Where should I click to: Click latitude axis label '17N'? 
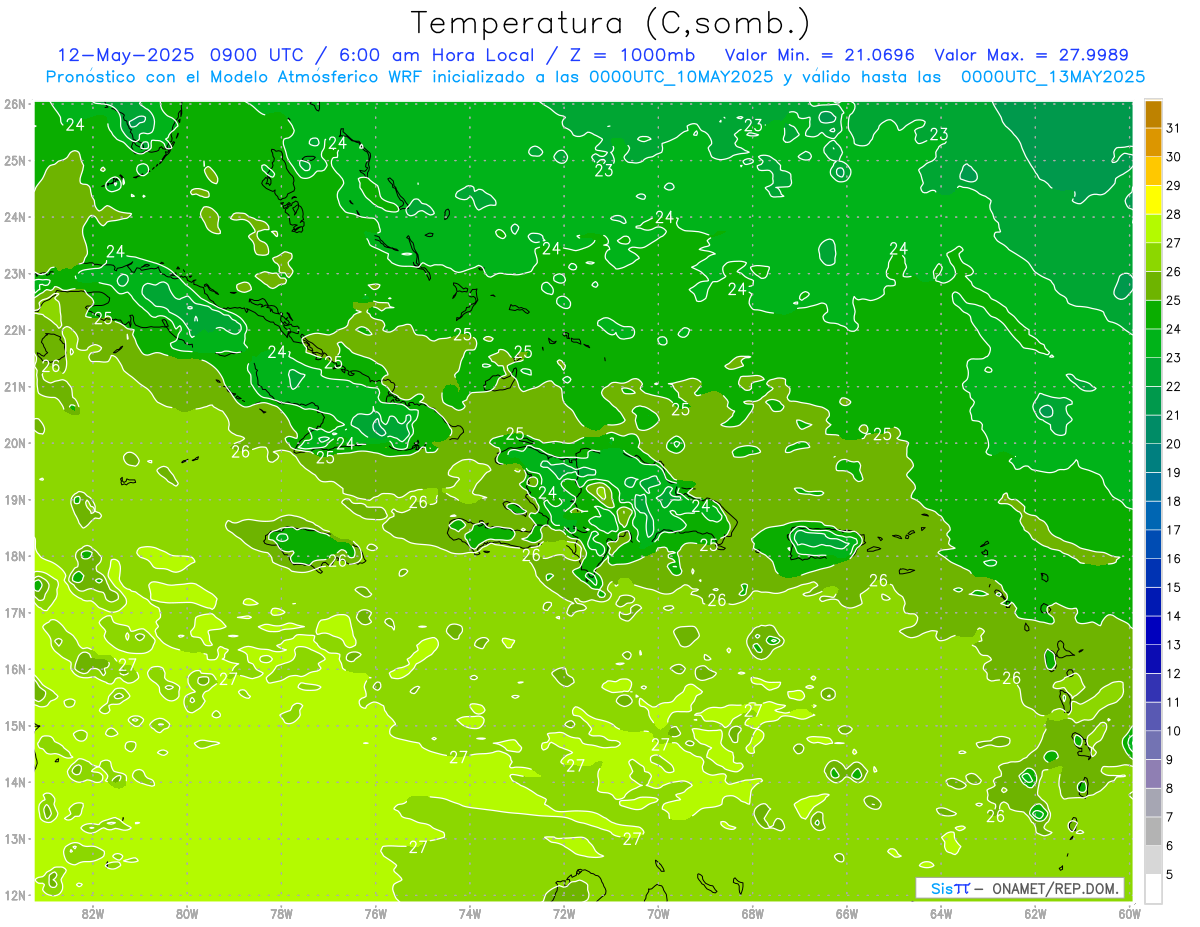click(15, 613)
